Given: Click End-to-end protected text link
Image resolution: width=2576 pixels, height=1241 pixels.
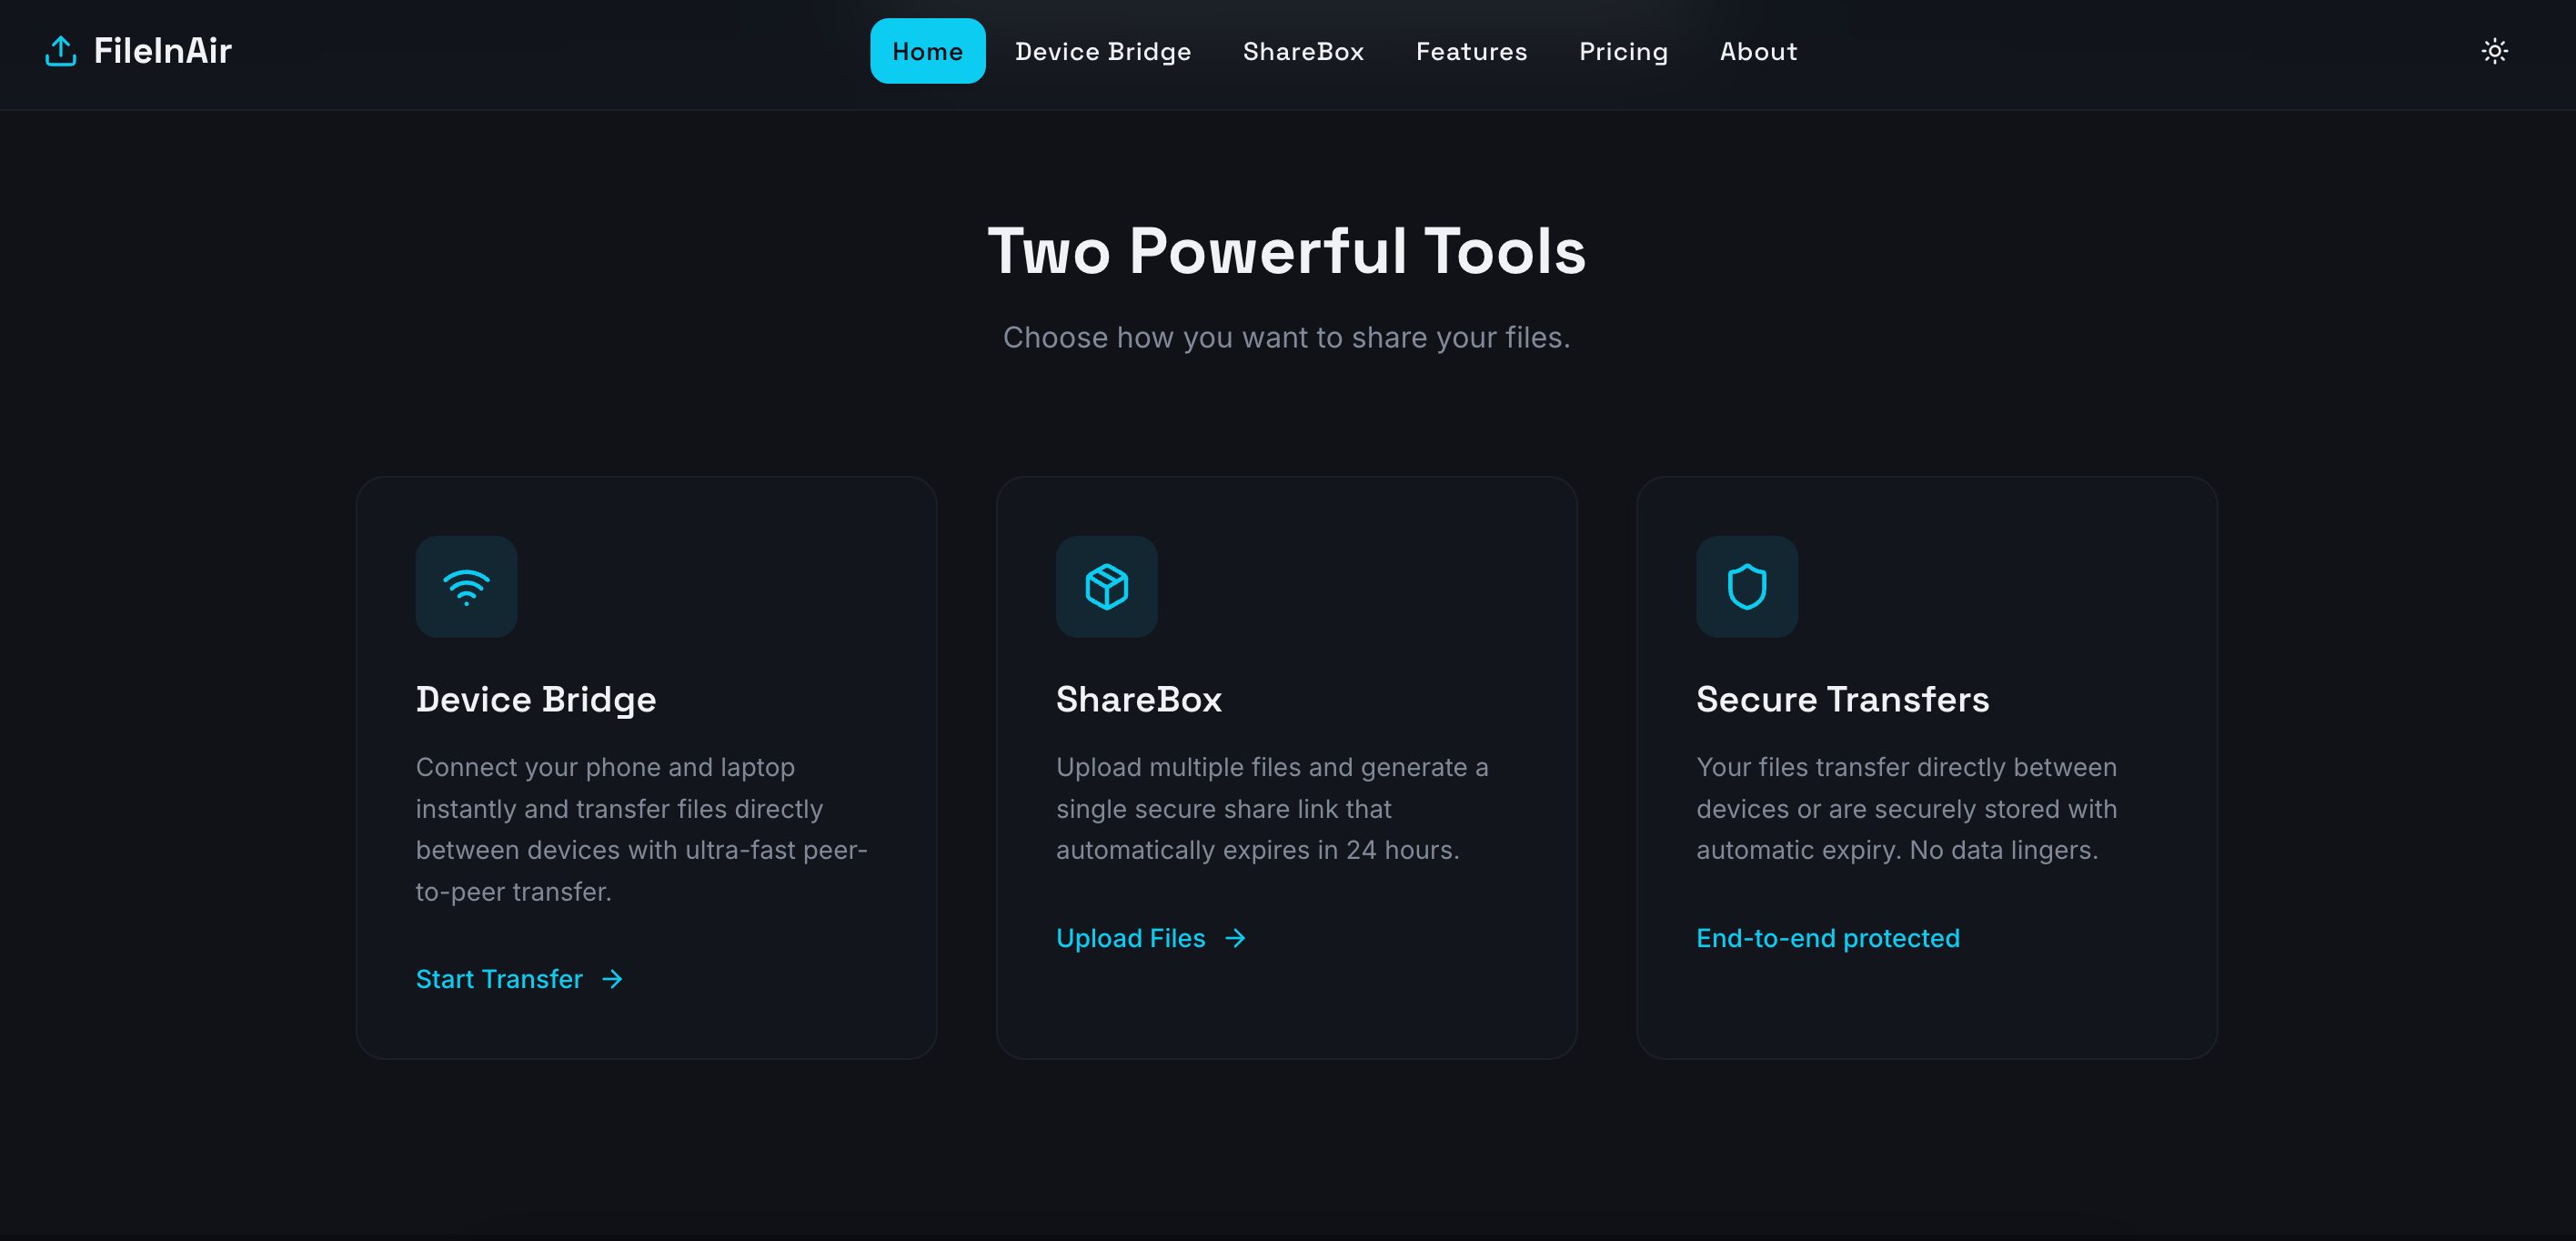Looking at the screenshot, I should pos(1827,938).
